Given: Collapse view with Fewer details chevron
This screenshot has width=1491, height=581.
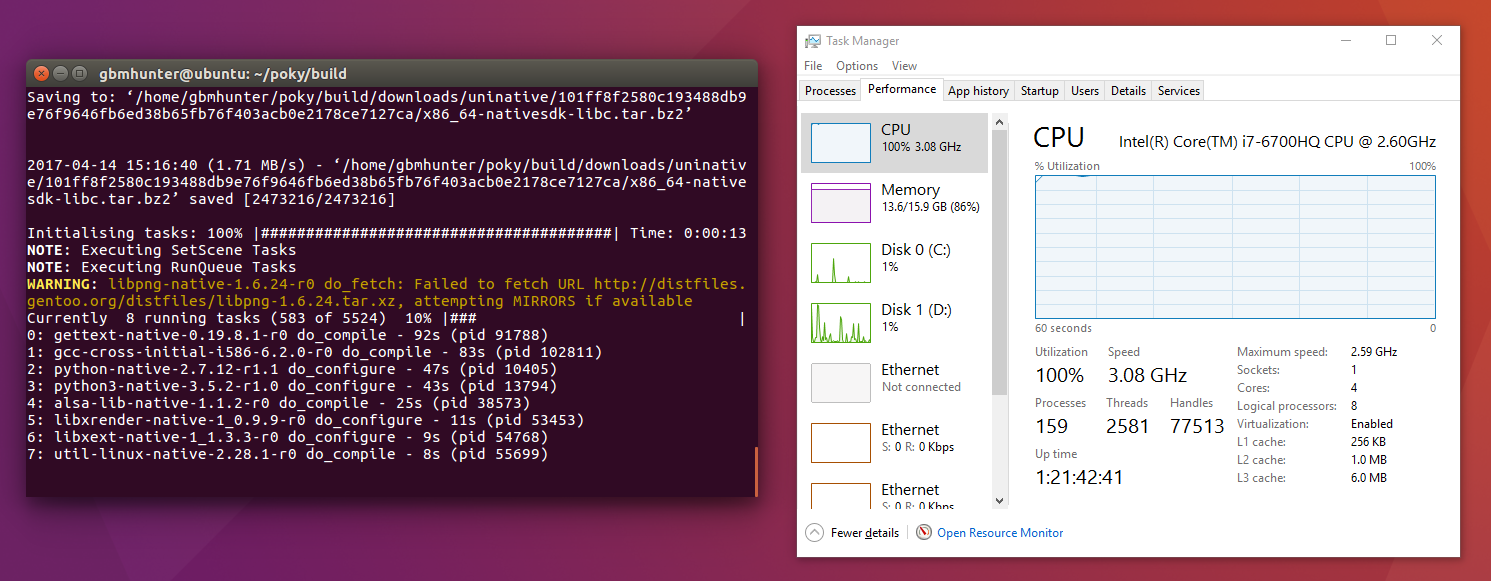Looking at the screenshot, I should (814, 533).
